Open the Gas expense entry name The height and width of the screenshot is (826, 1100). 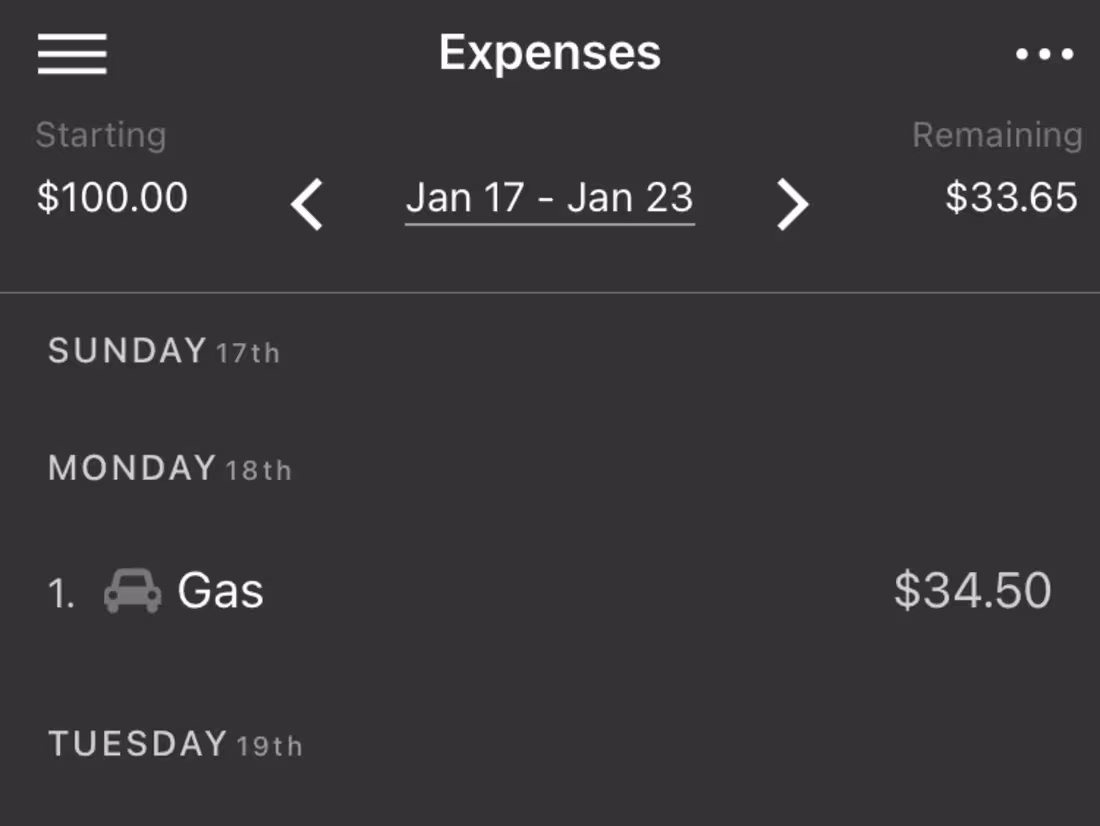(x=220, y=591)
